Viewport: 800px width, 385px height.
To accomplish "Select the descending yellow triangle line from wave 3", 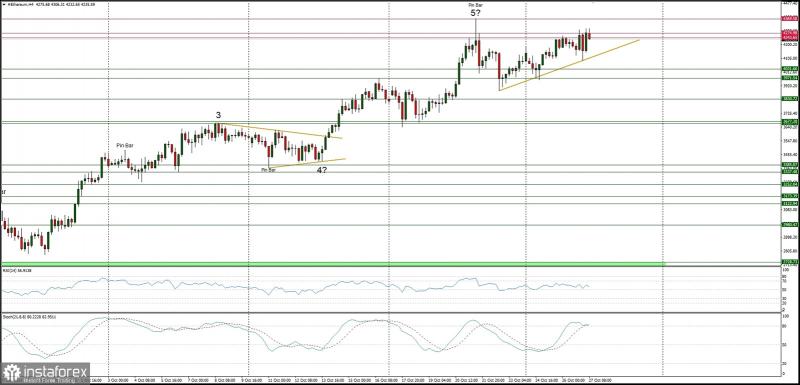I will click(x=281, y=131).
